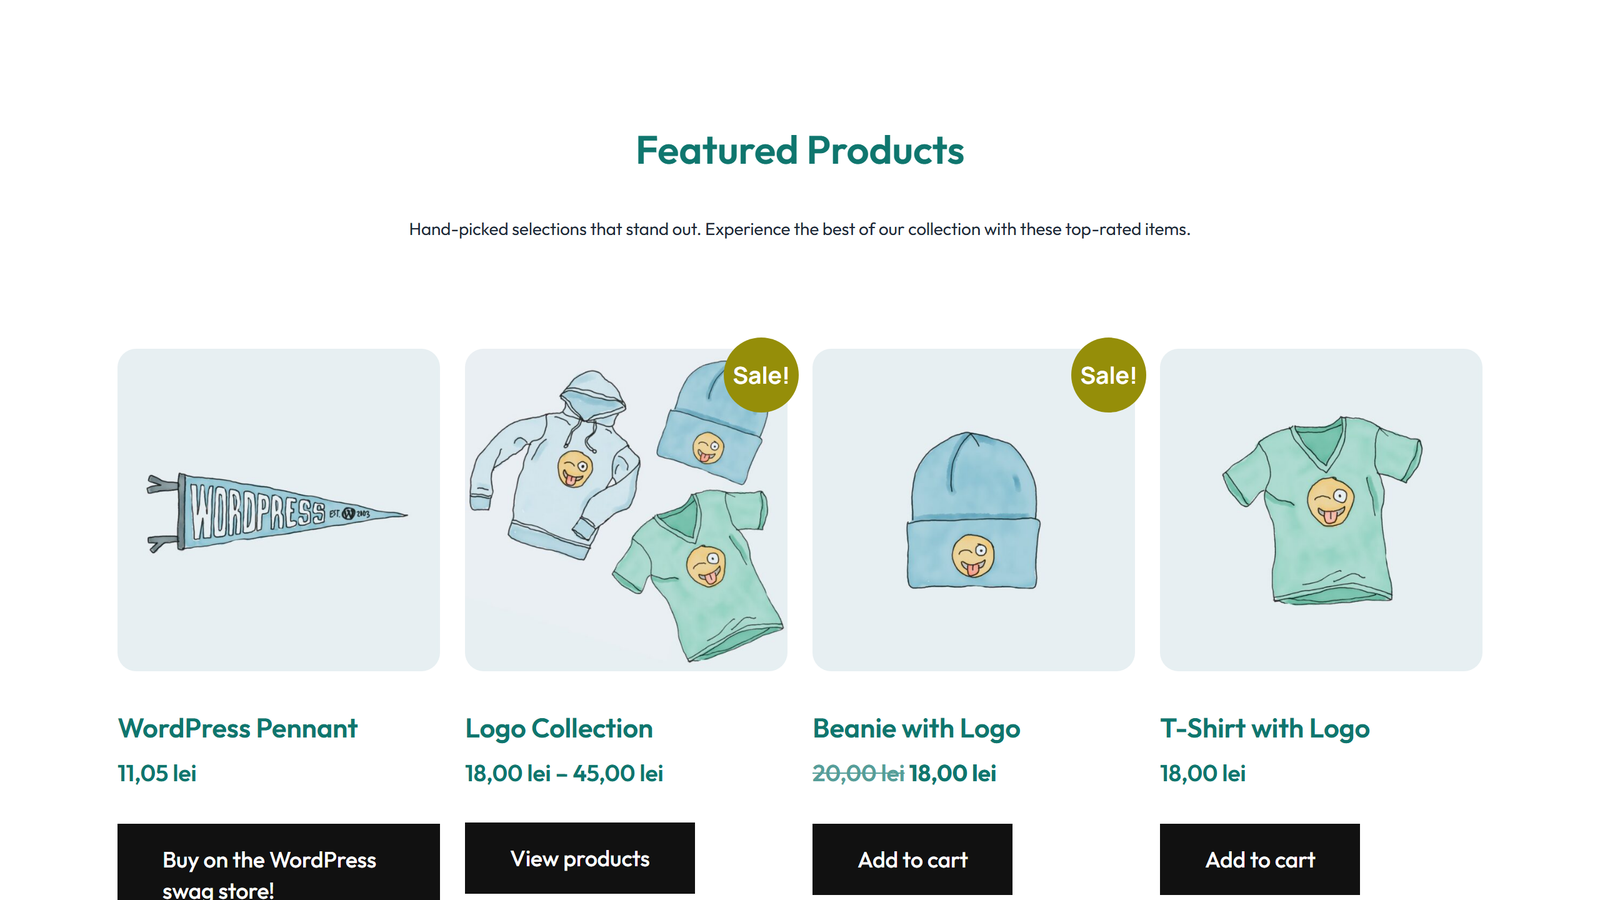The width and height of the screenshot is (1600, 900).
Task: Open the Beanie with Logo product title link
Action: (917, 728)
